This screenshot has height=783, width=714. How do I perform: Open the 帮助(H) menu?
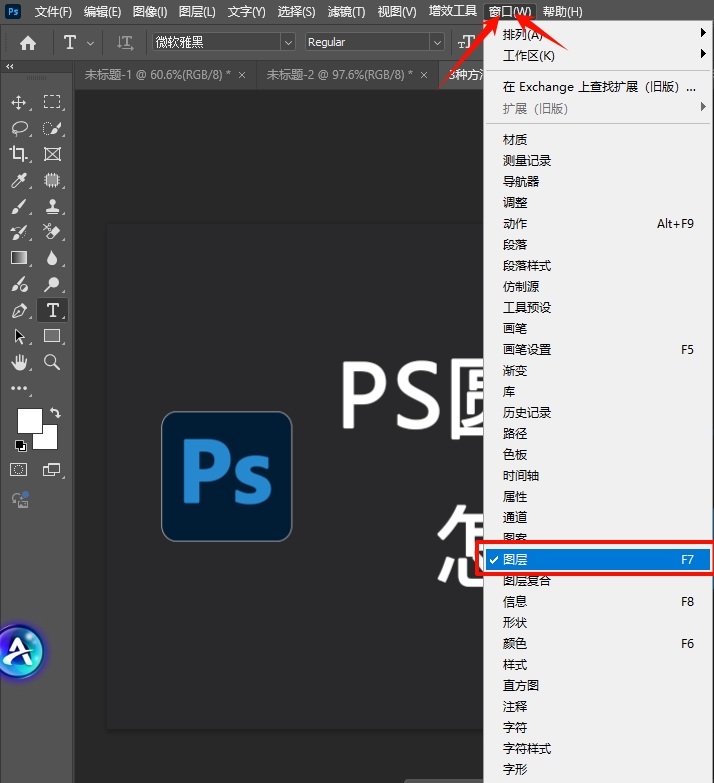pos(563,11)
